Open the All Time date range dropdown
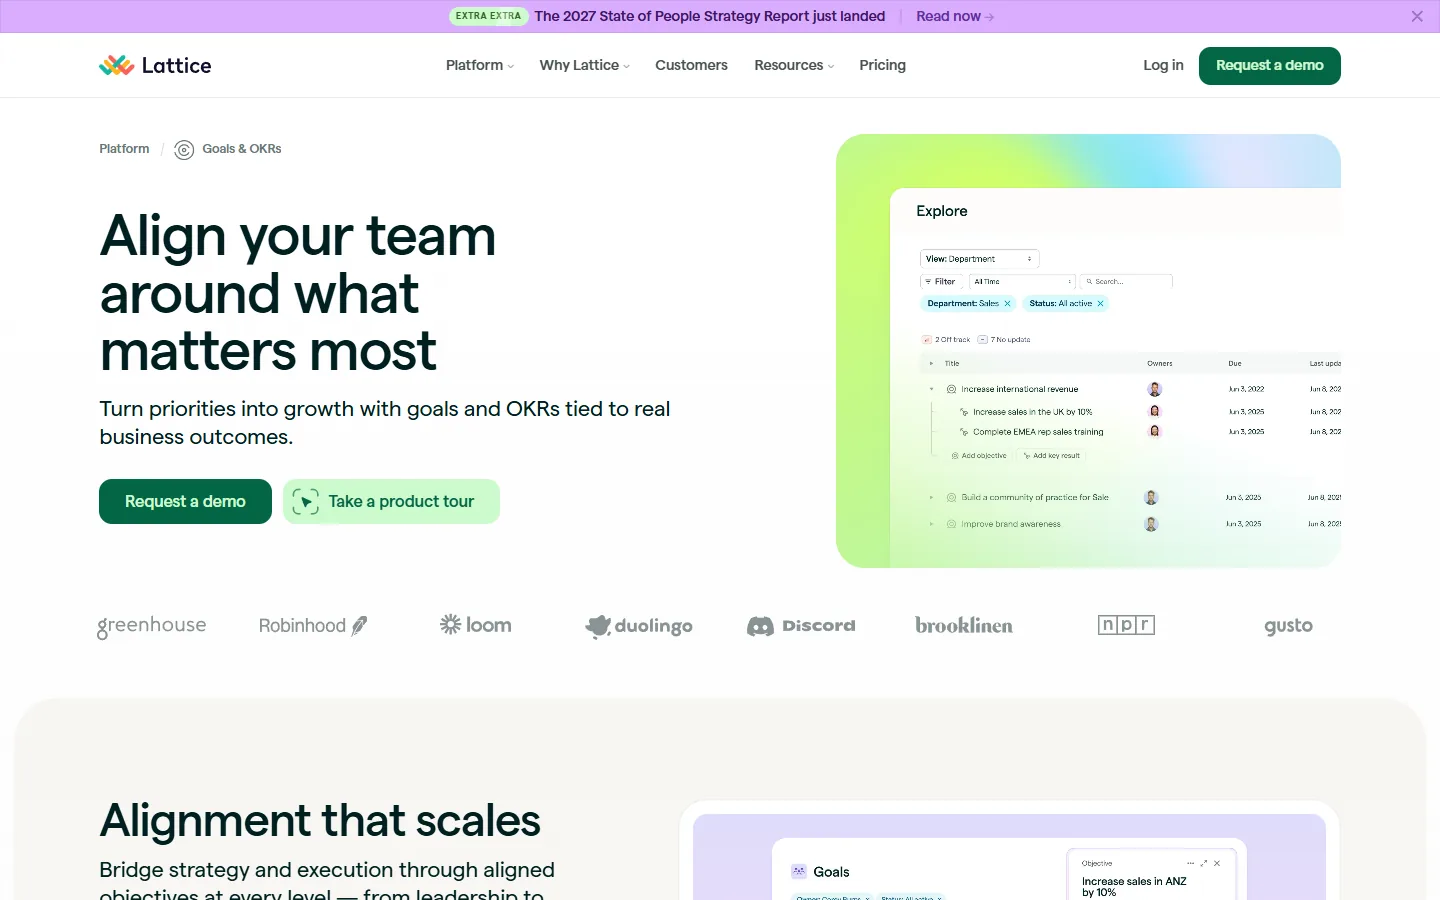The height and width of the screenshot is (900, 1440). point(1023,282)
